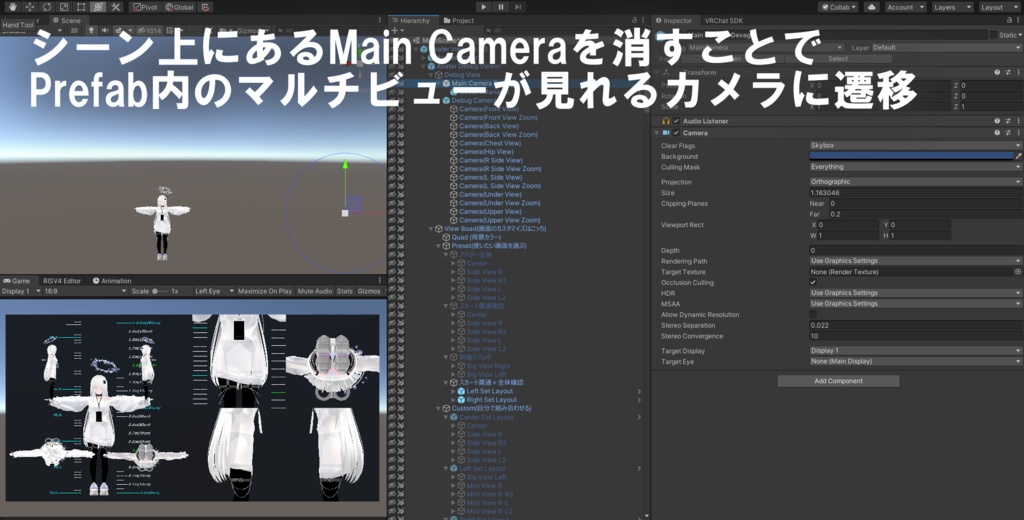The height and width of the screenshot is (520, 1024).
Task: Open the custom editor tools icon
Action: coord(116,7)
